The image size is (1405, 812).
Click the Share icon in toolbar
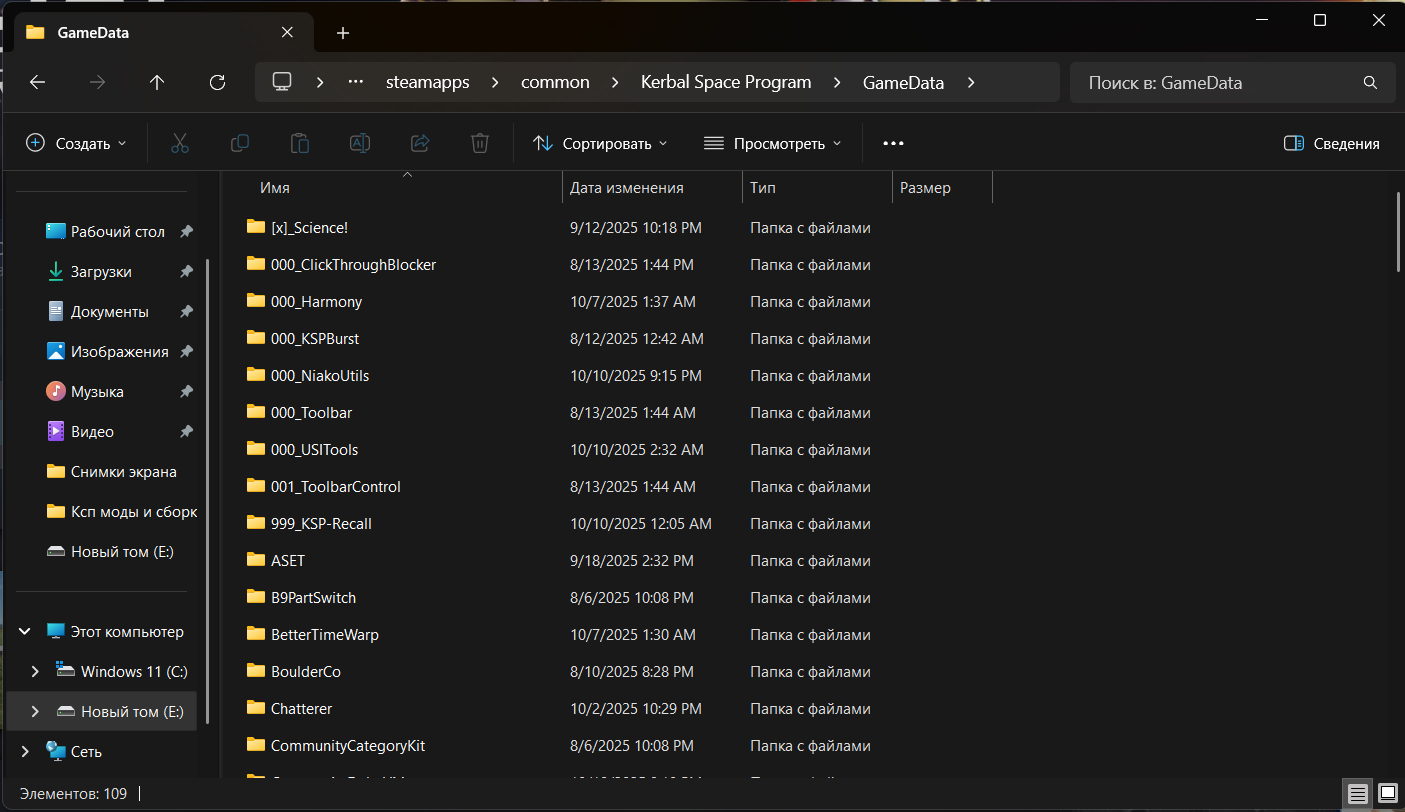420,143
